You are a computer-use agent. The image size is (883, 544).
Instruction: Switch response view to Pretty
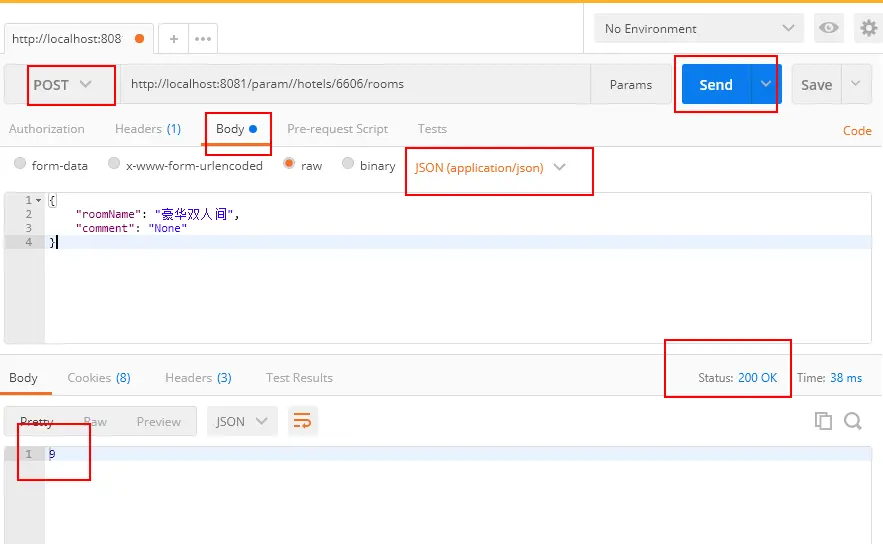(x=37, y=421)
